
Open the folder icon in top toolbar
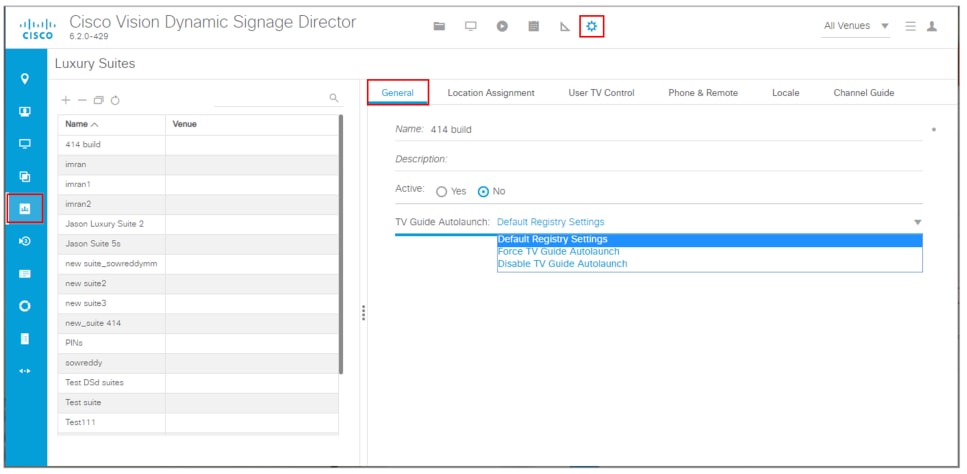tap(439, 26)
